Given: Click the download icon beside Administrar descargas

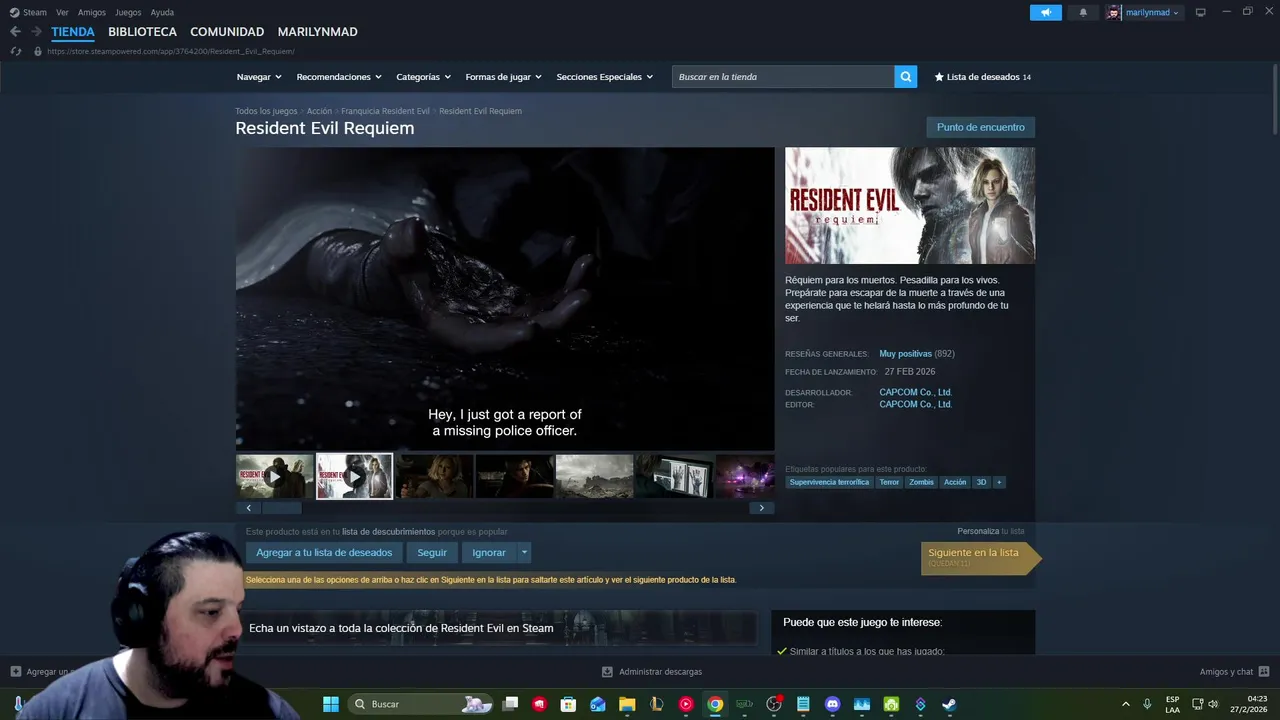Looking at the screenshot, I should click(607, 672).
